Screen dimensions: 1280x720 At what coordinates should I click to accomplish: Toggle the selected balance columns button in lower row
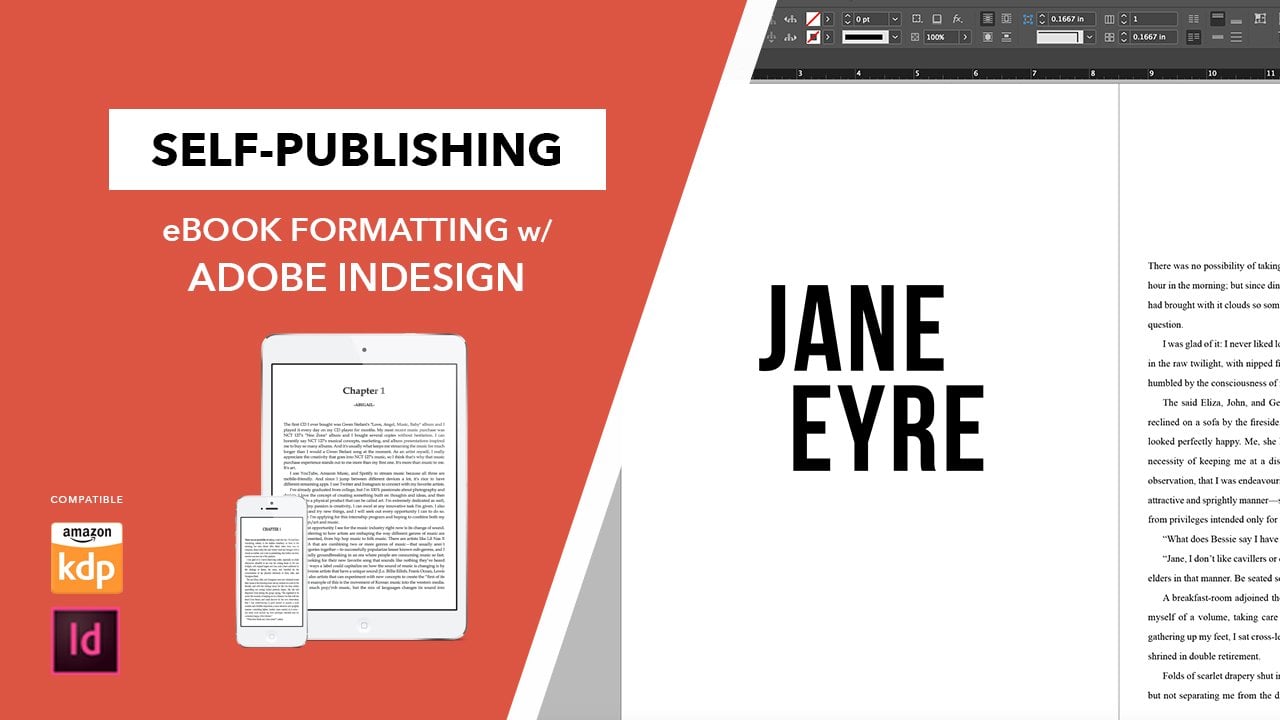[x=1194, y=37]
